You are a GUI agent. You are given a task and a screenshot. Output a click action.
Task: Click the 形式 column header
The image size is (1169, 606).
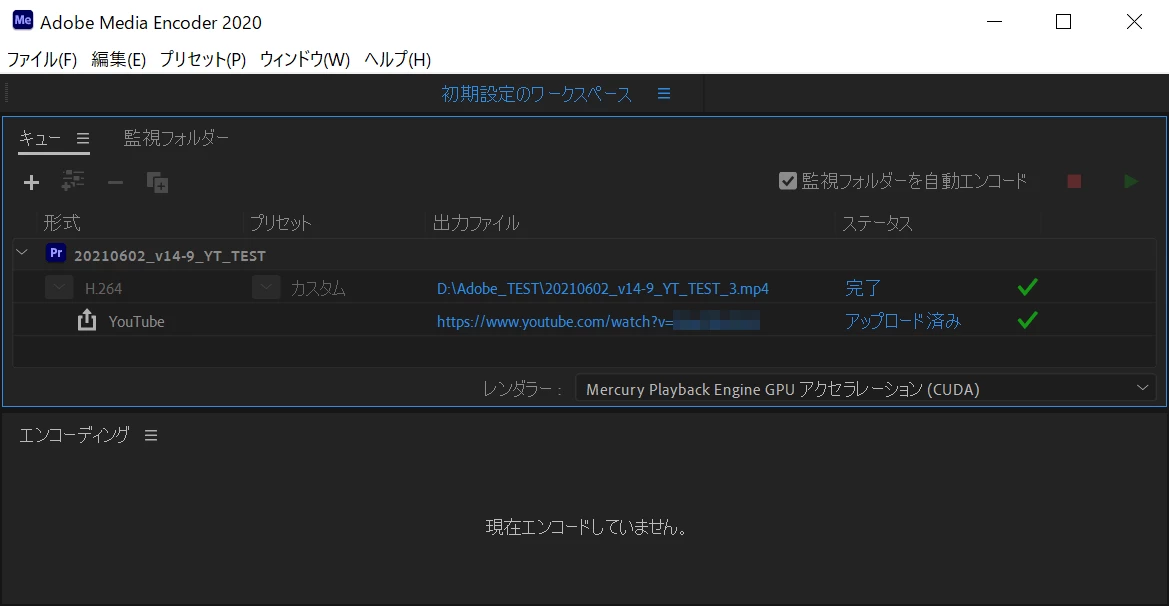coord(62,223)
